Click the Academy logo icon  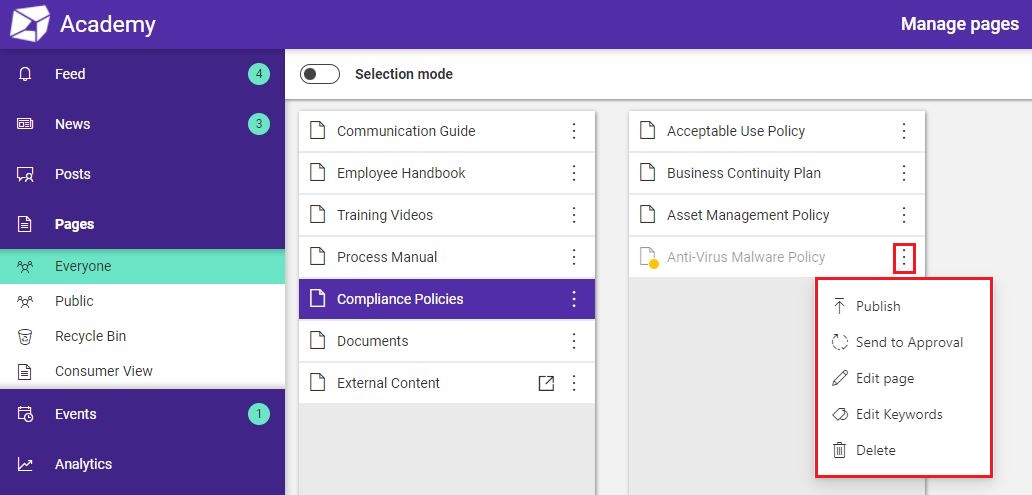[x=30, y=24]
